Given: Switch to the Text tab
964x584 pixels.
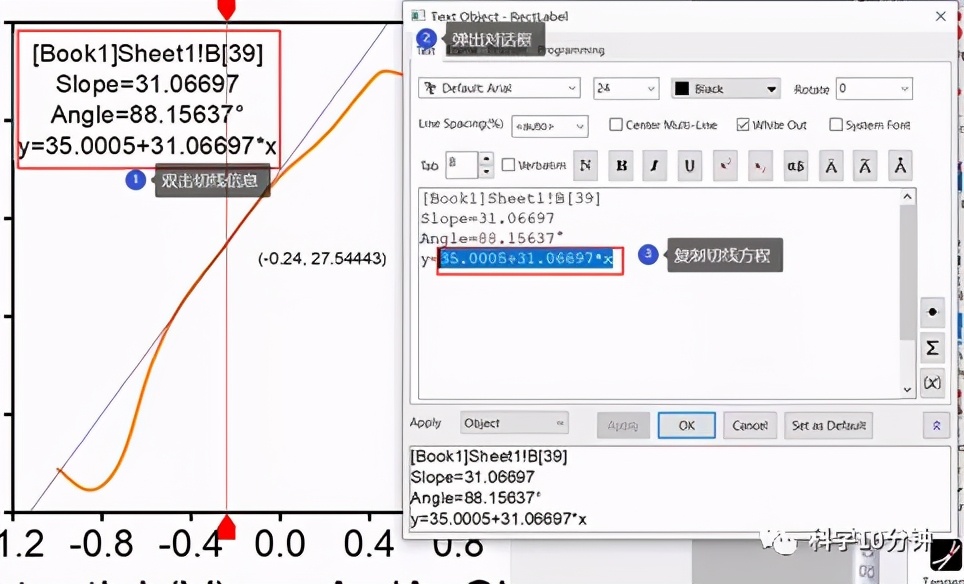Looking at the screenshot, I should [x=426, y=52].
